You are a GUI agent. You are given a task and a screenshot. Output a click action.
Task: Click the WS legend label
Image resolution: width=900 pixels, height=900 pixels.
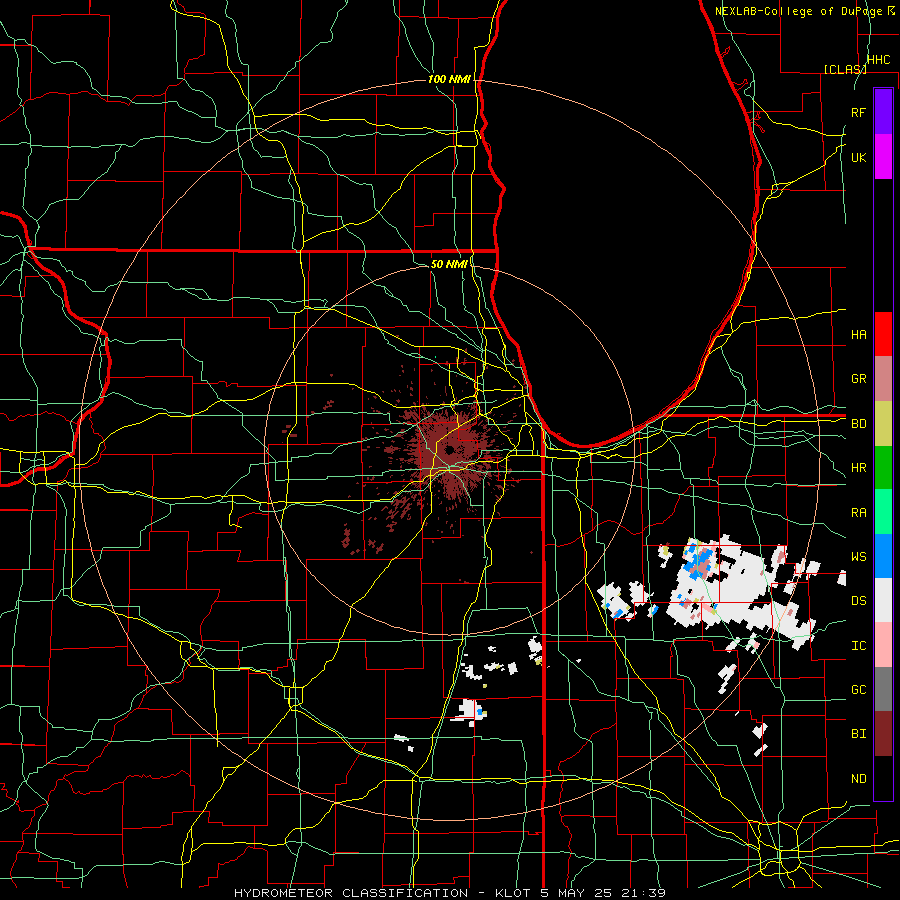pos(858,556)
